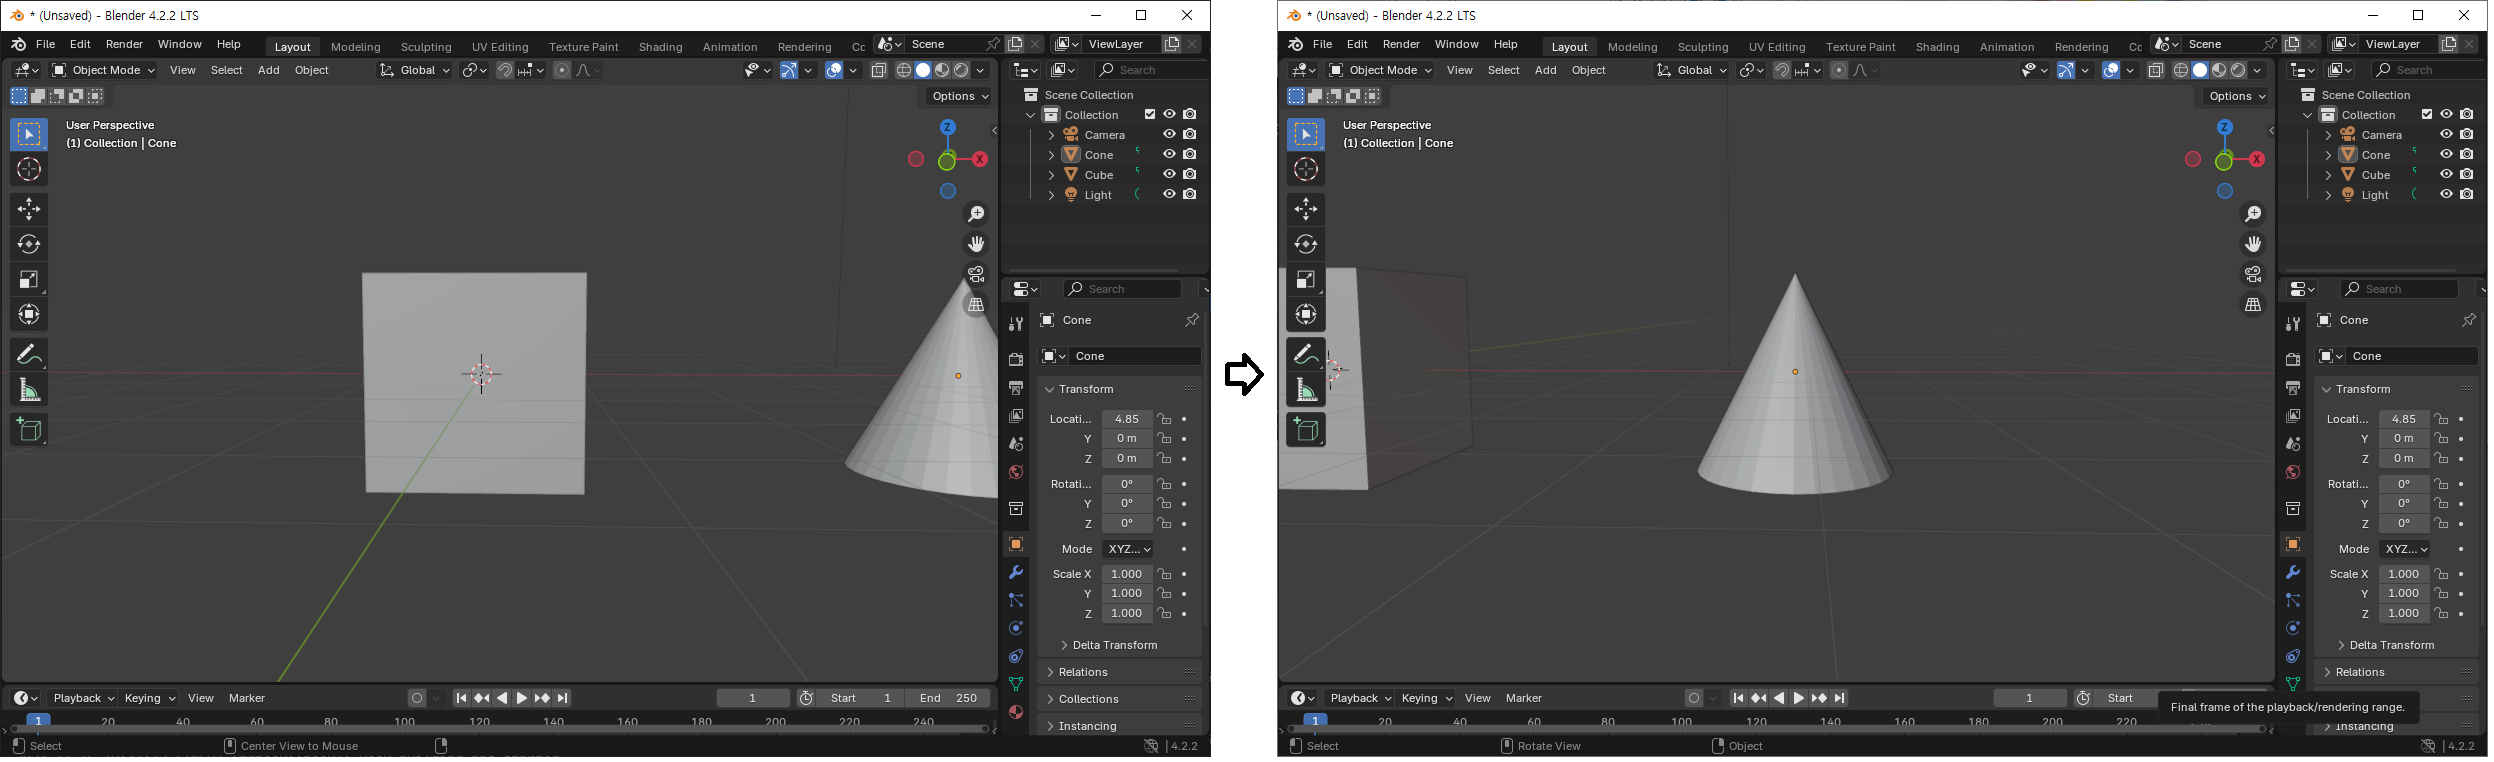Select the Rotate tool in right window
This screenshot has width=2494, height=762.
[x=1305, y=245]
